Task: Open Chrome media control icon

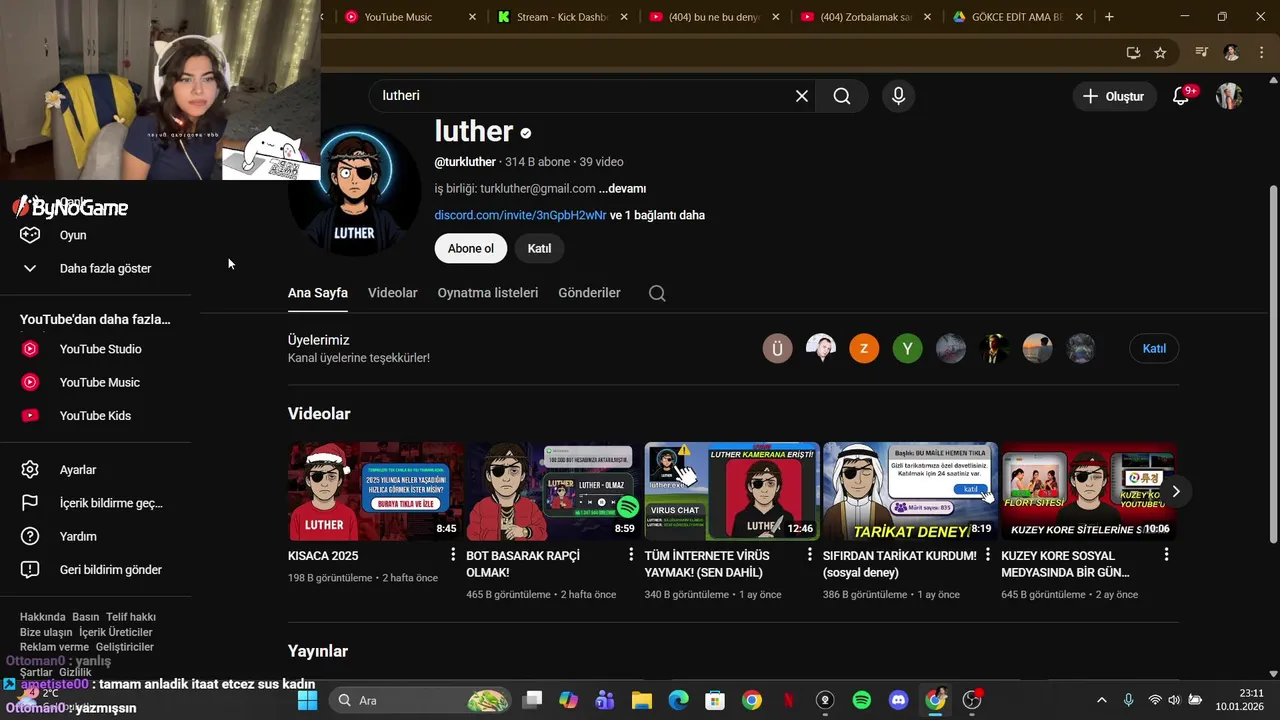Action: coord(1201,53)
